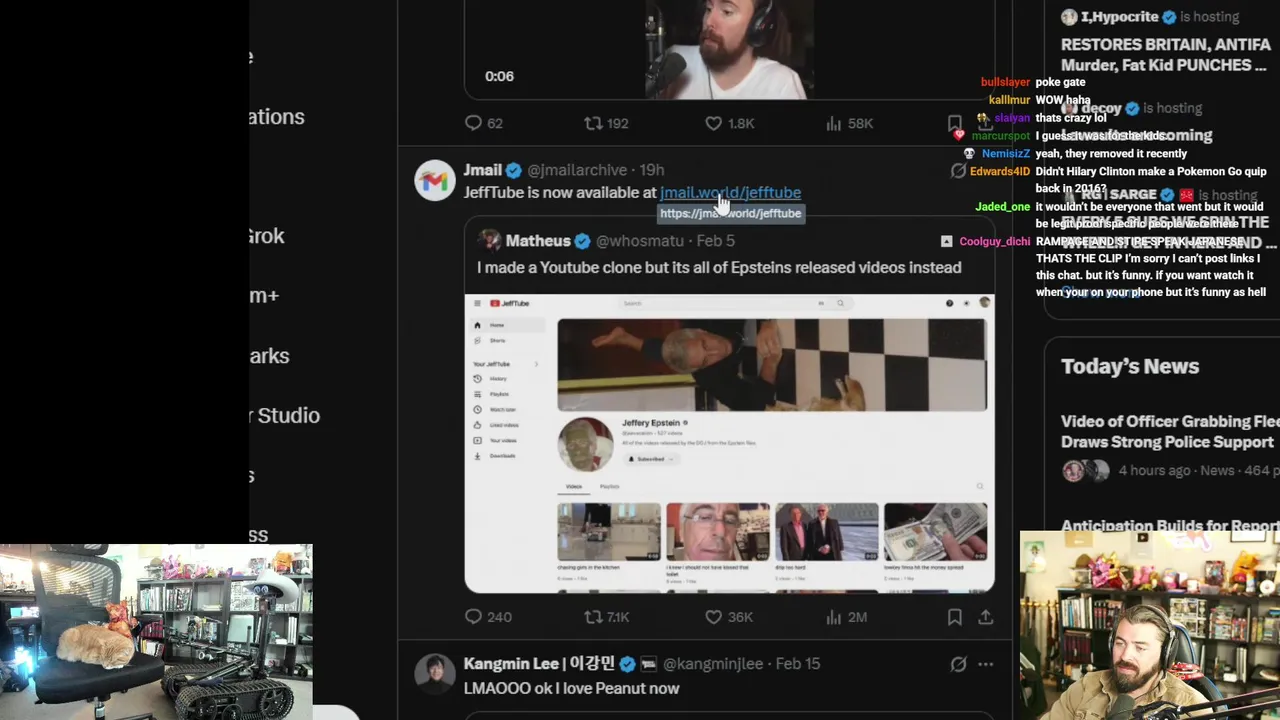Open the 'Coolguy_dichi' chat username

(994, 241)
